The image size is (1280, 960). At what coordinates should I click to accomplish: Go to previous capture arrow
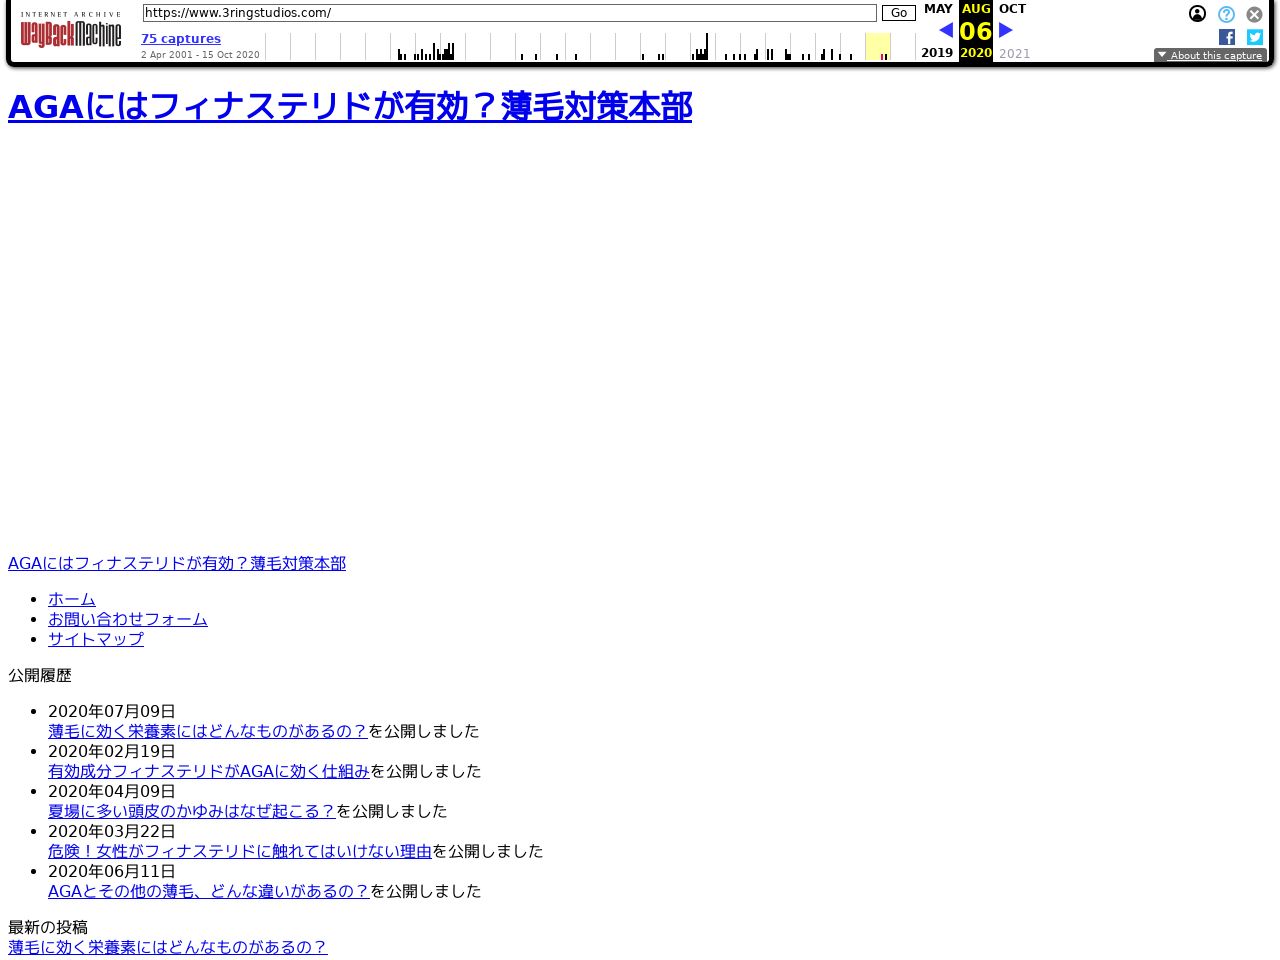pyautogui.click(x=945, y=30)
